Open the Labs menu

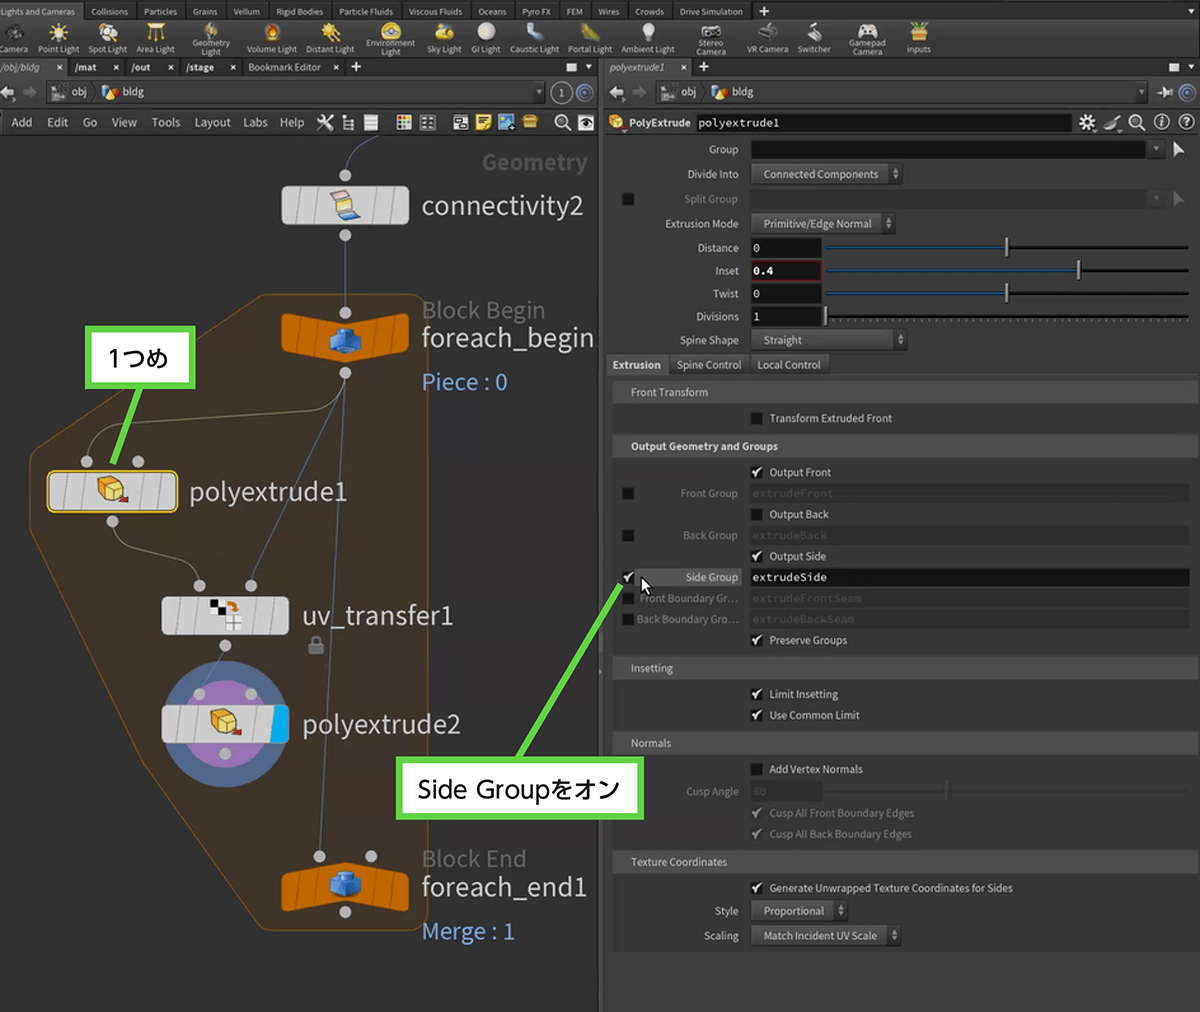[x=255, y=122]
